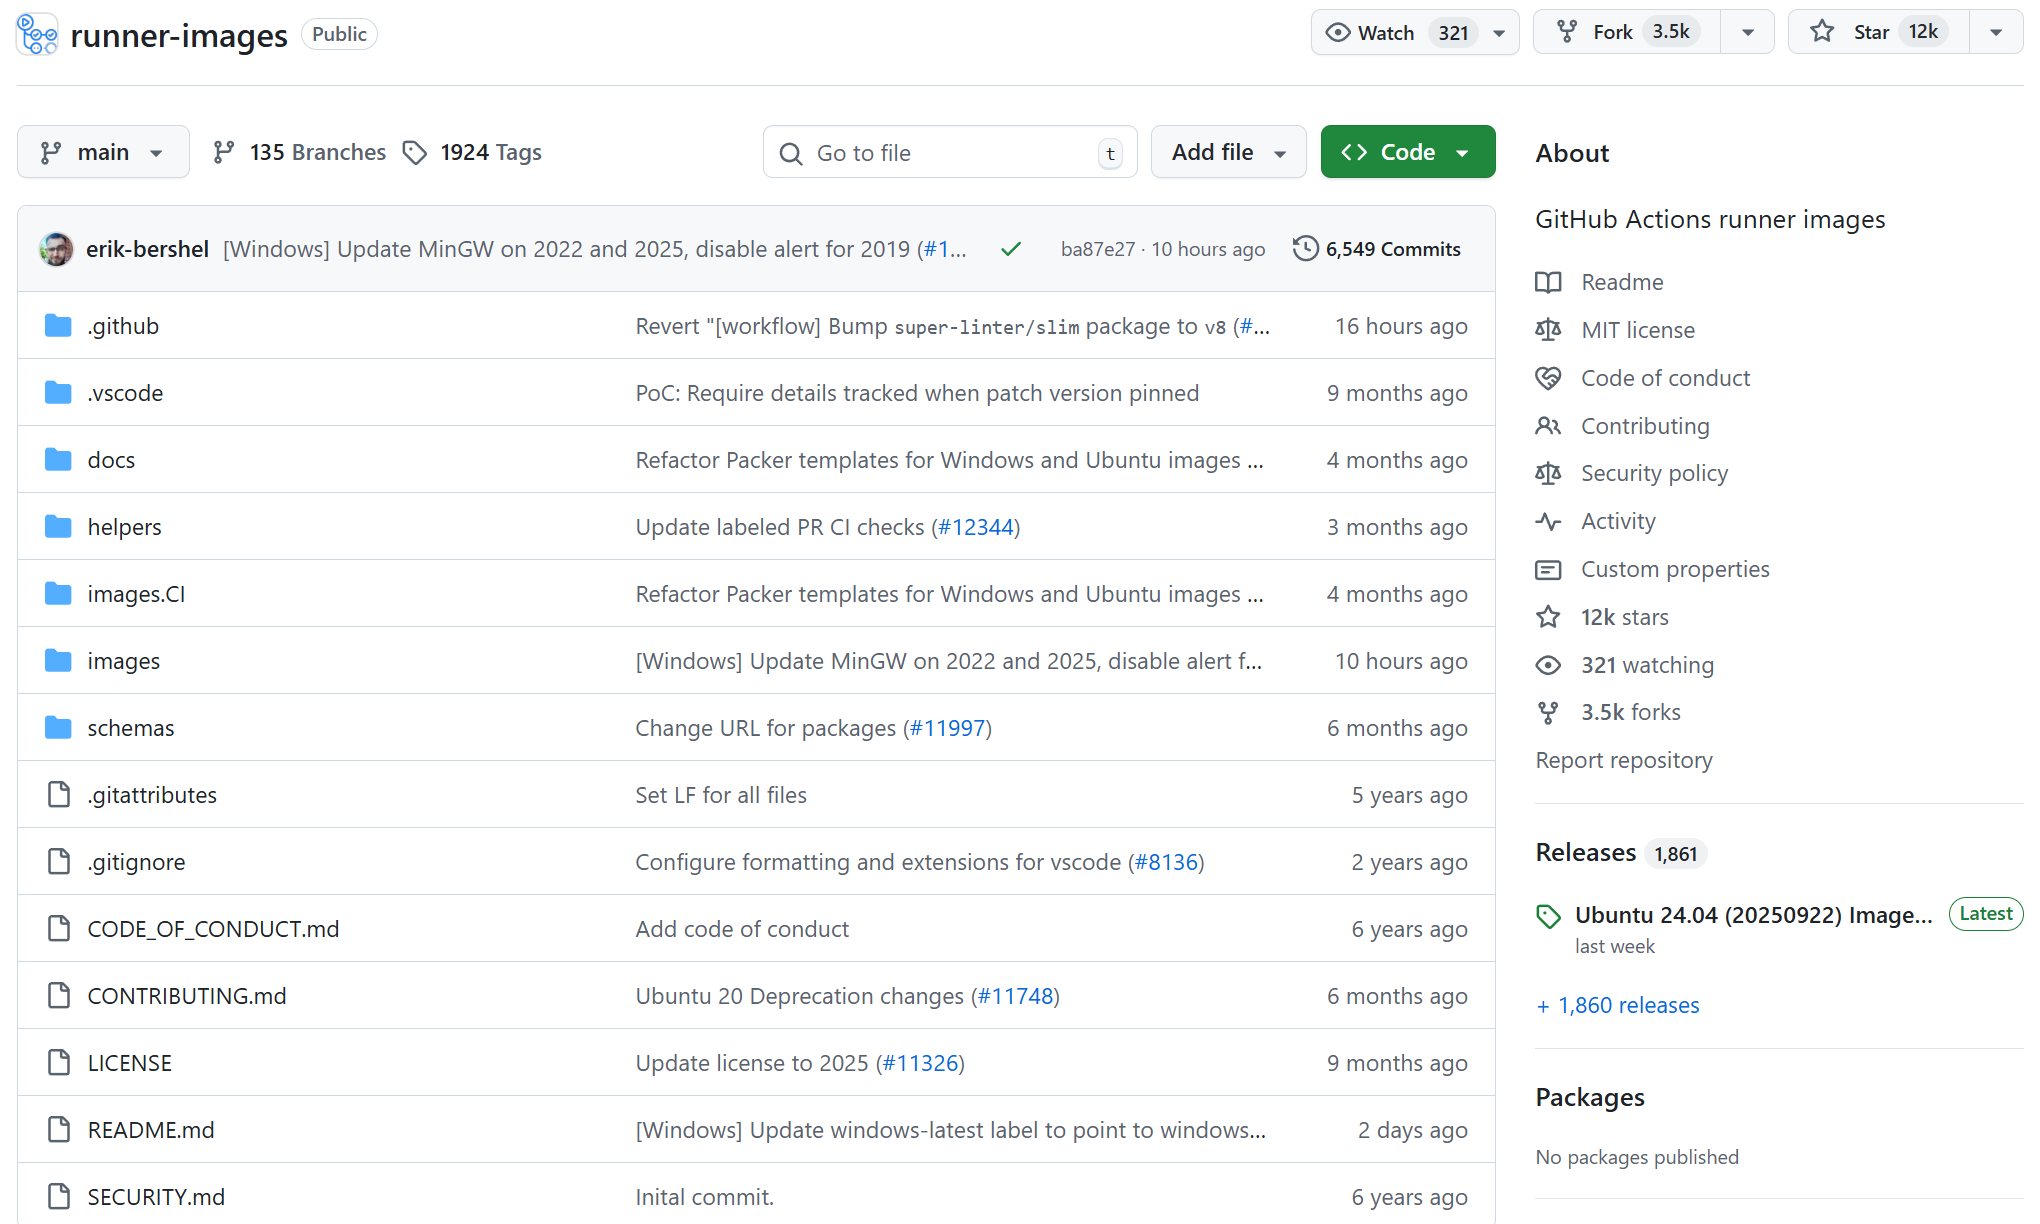The height and width of the screenshot is (1224, 2040).
Task: Open the main branch dropdown
Action: click(103, 152)
